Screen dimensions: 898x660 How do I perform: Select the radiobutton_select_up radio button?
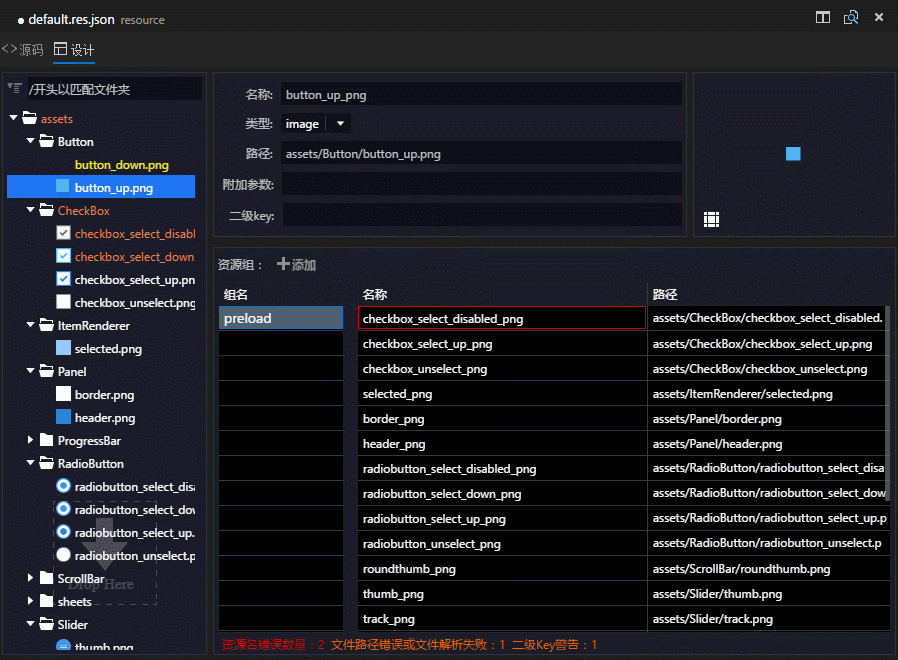pyautogui.click(x=62, y=533)
